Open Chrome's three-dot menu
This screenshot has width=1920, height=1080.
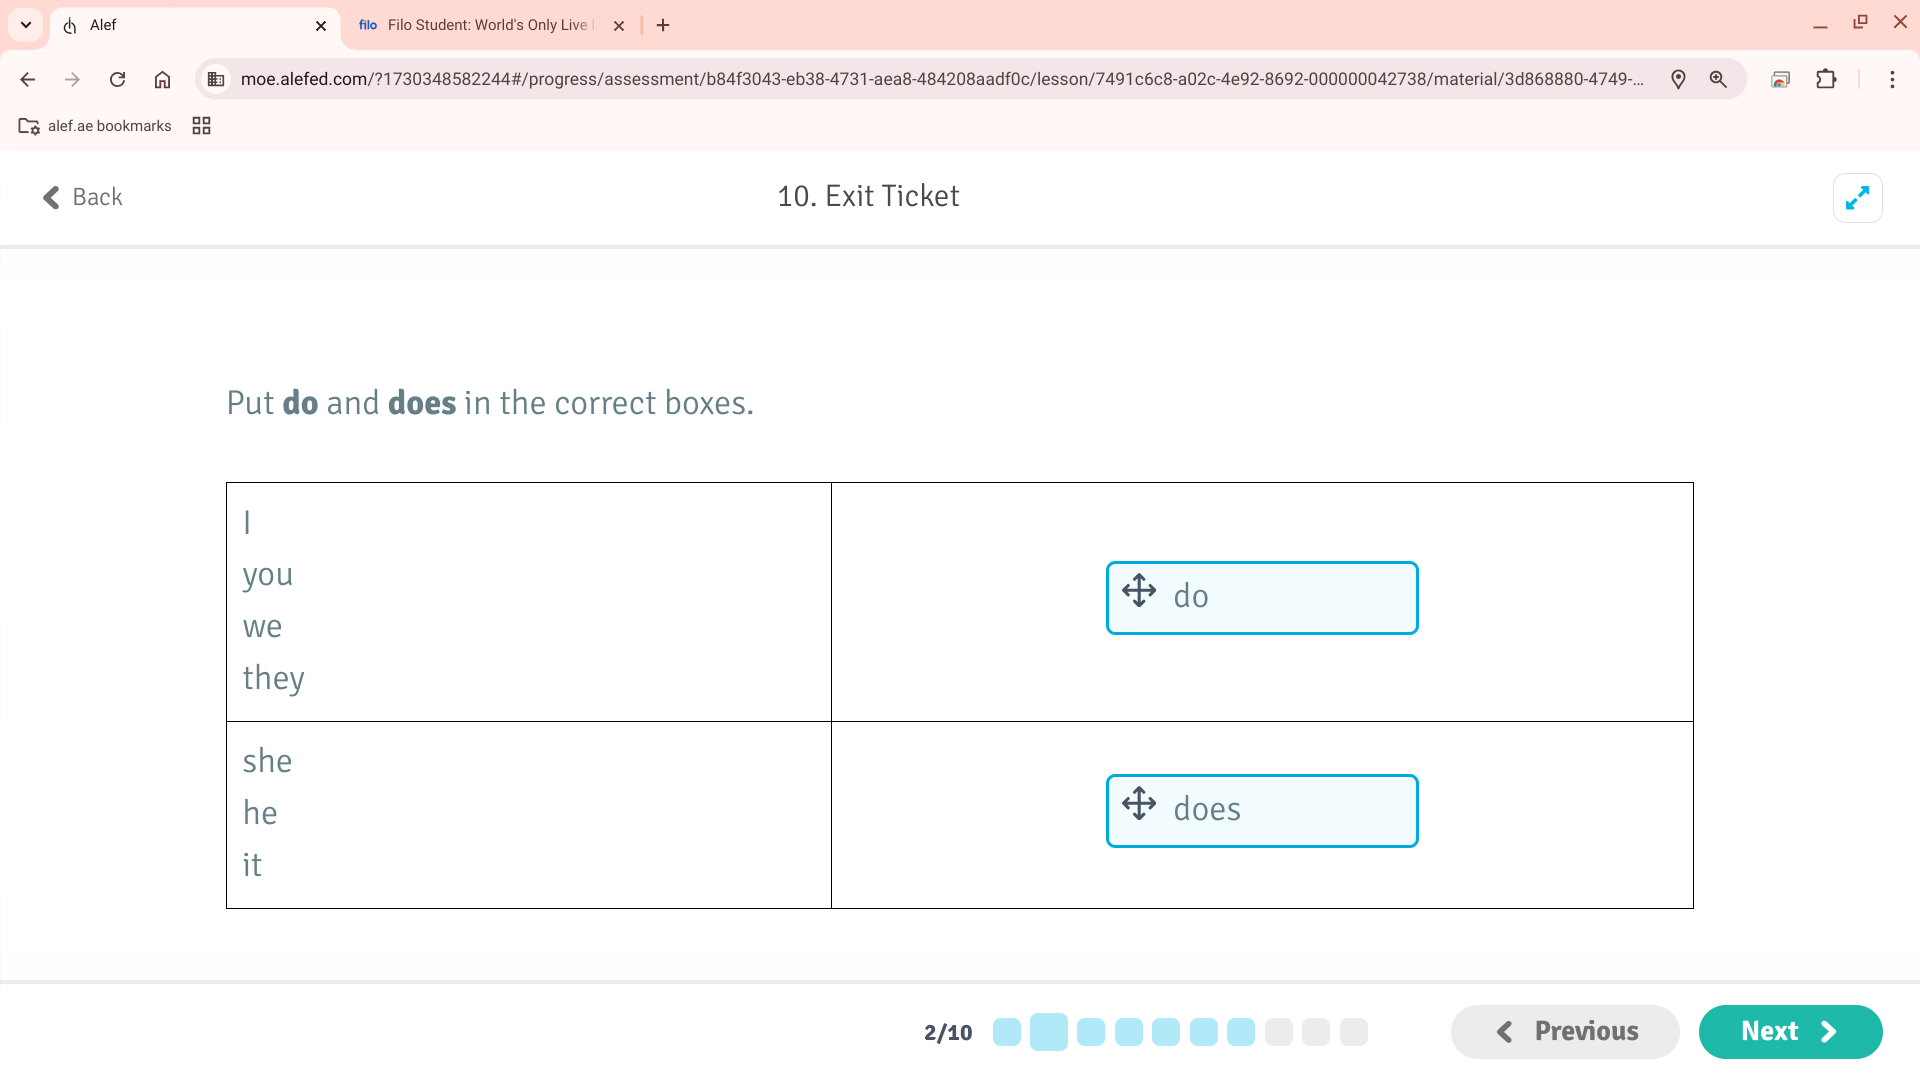point(1892,79)
